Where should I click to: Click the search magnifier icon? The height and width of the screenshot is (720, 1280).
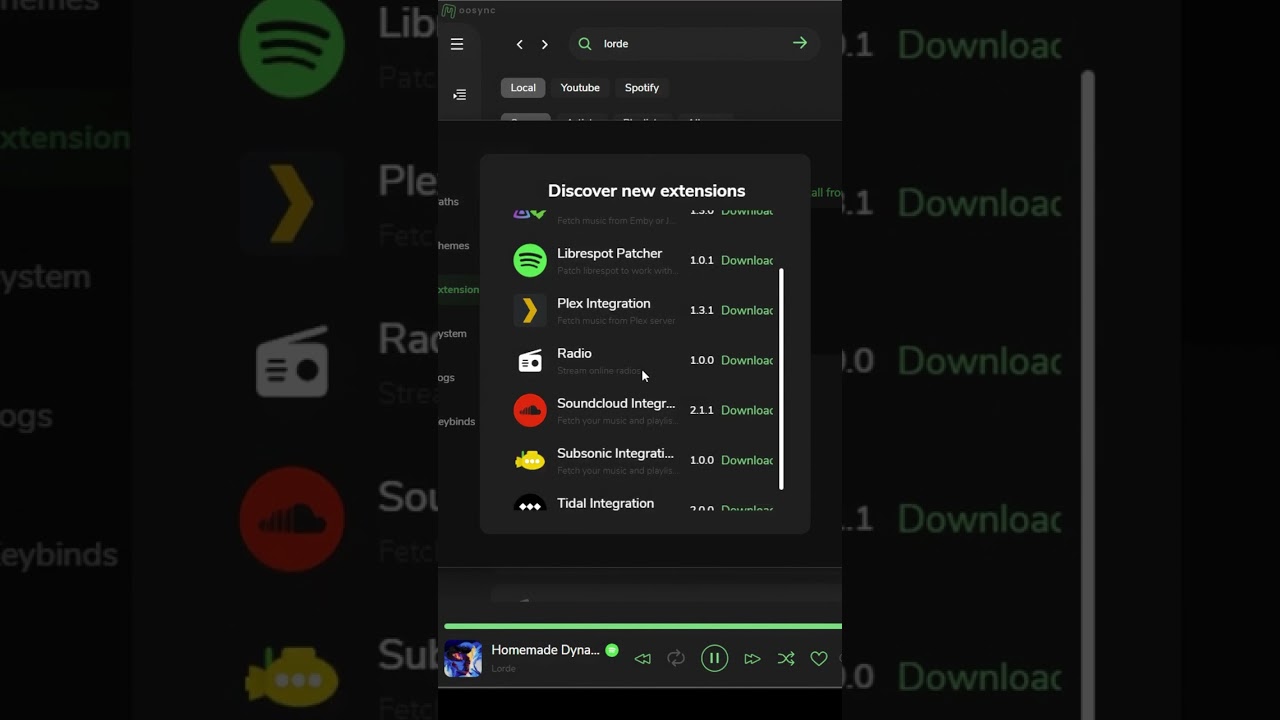pyautogui.click(x=585, y=44)
